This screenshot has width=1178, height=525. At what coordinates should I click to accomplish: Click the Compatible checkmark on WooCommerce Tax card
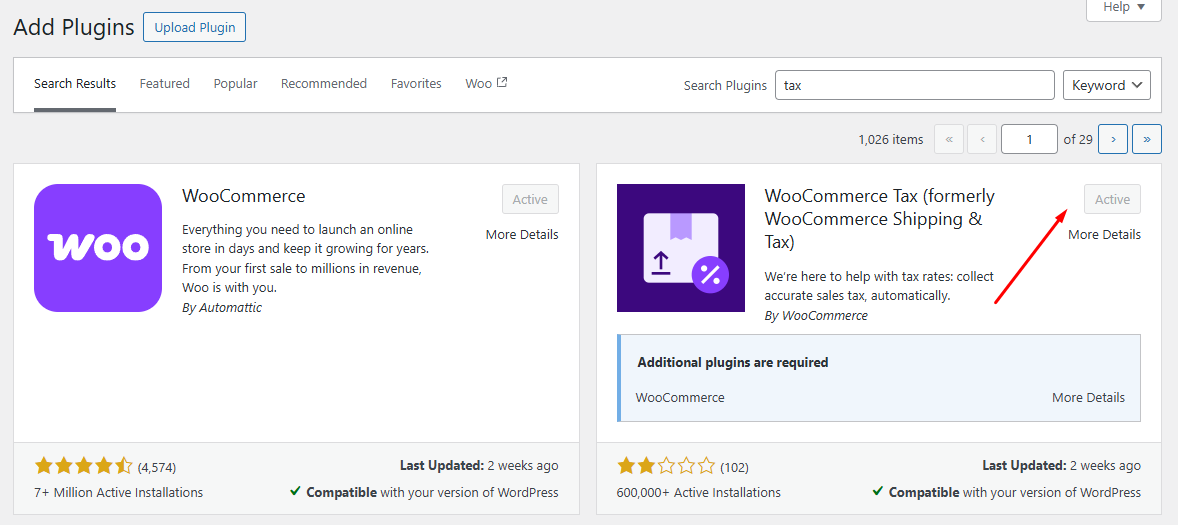(x=877, y=492)
